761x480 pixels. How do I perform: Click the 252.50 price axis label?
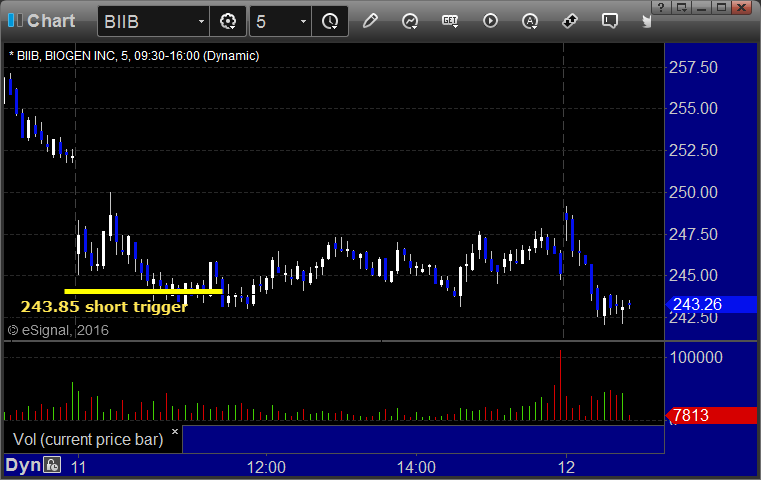point(693,150)
